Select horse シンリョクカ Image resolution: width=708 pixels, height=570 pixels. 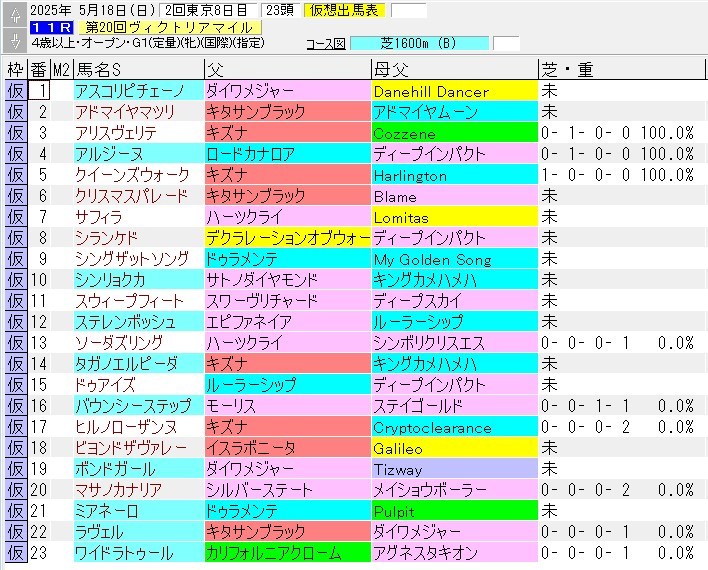[x=139, y=280]
